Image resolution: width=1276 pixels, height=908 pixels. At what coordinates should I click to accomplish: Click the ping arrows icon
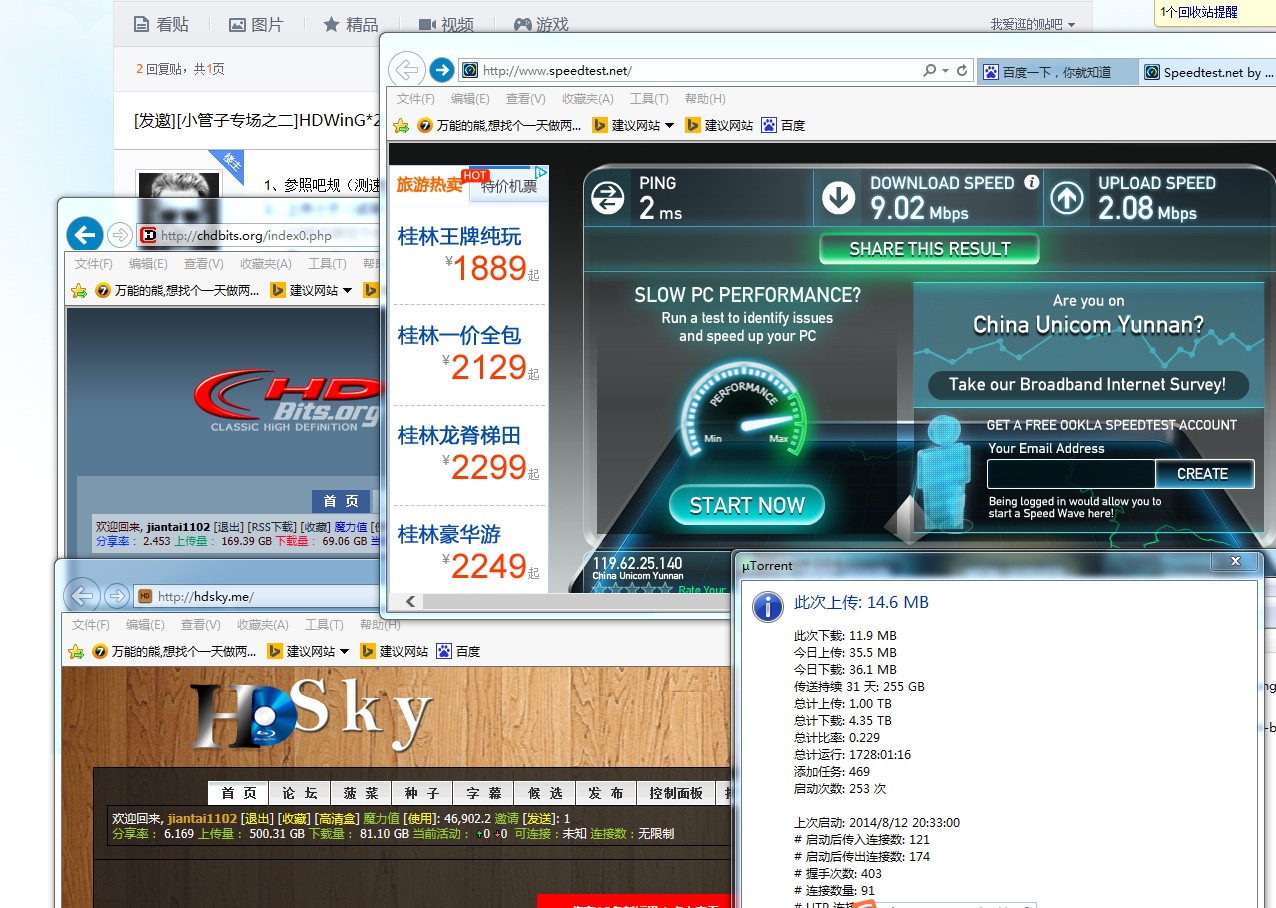(x=608, y=198)
